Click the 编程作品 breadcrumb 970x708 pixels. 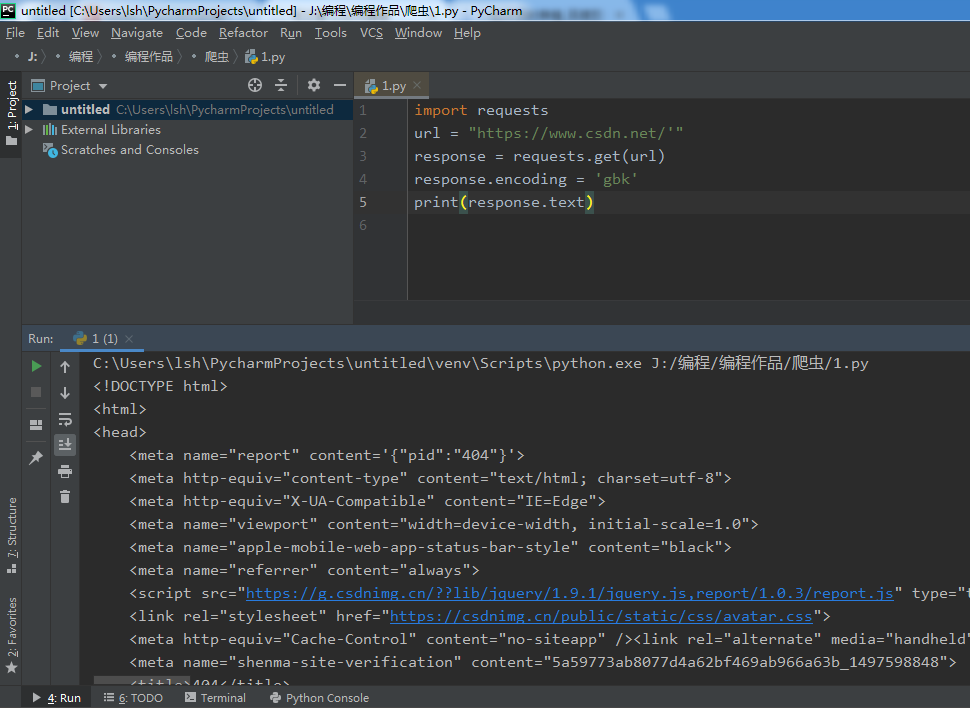pyautogui.click(x=148, y=57)
